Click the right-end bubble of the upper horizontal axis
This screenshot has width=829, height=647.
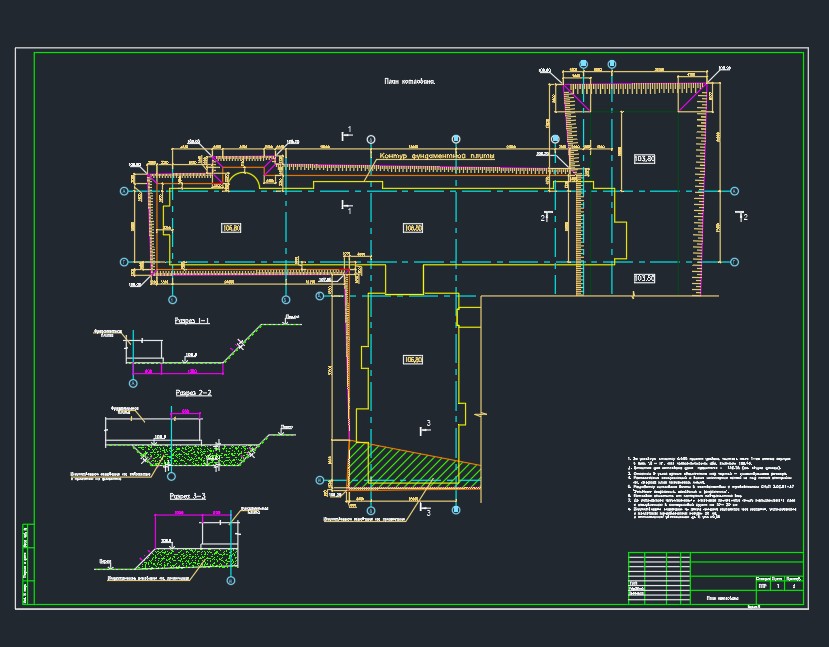pyautogui.click(x=734, y=191)
